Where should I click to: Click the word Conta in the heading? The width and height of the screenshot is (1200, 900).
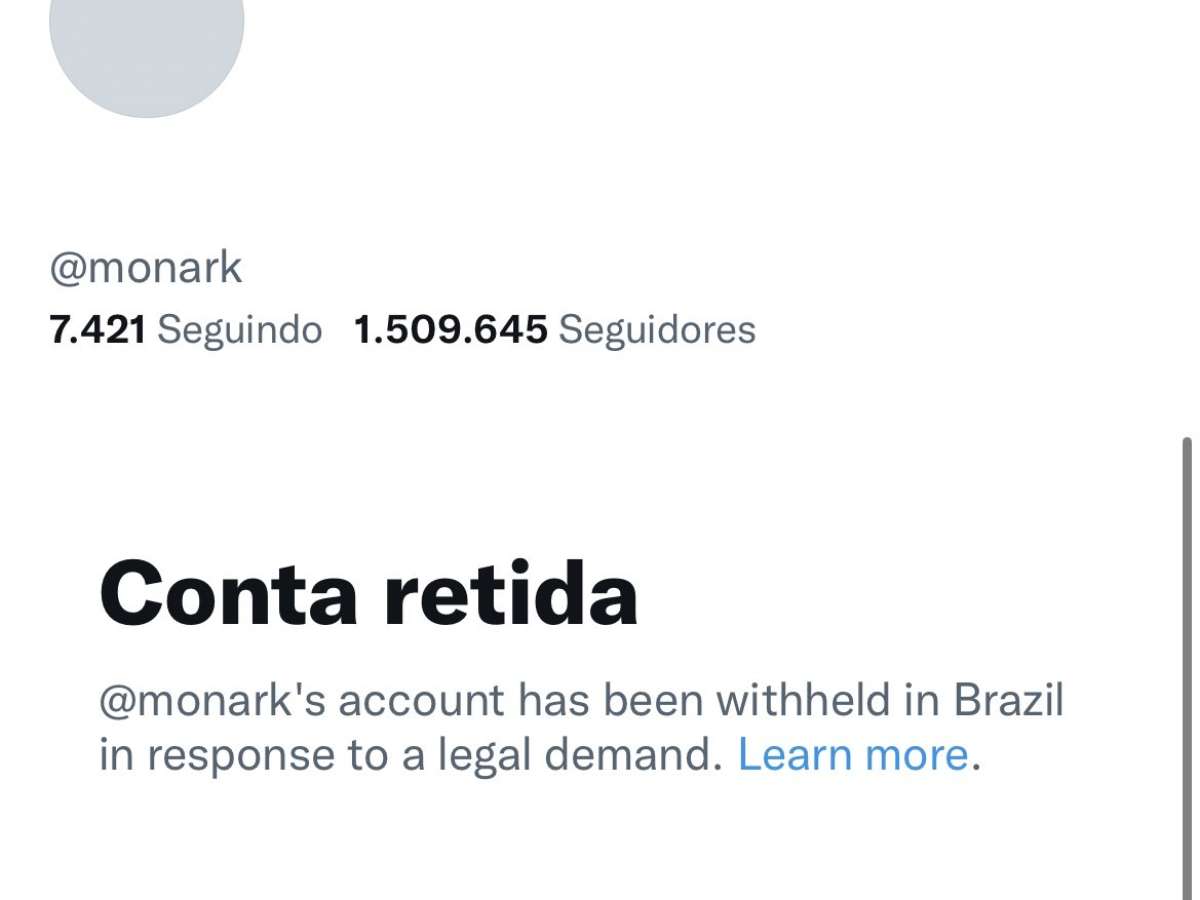[x=229, y=594]
